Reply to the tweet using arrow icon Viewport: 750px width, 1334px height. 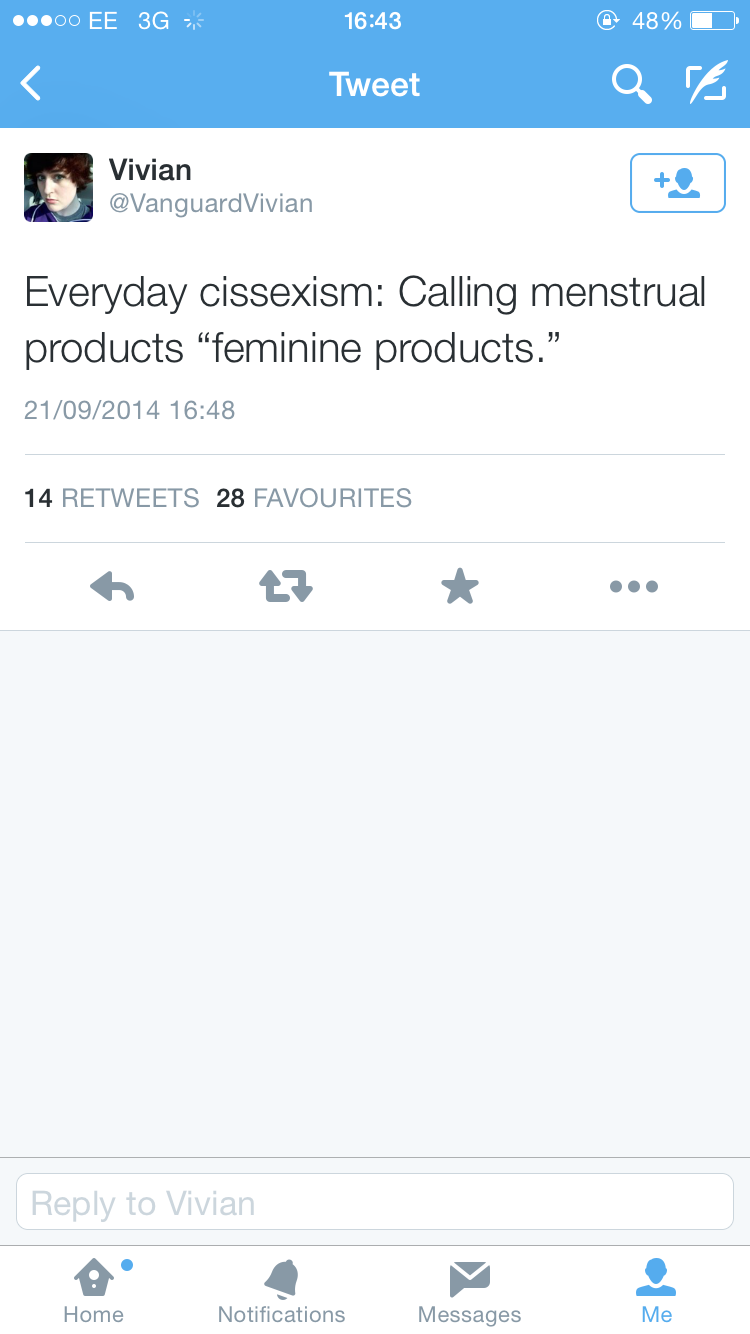click(x=112, y=587)
